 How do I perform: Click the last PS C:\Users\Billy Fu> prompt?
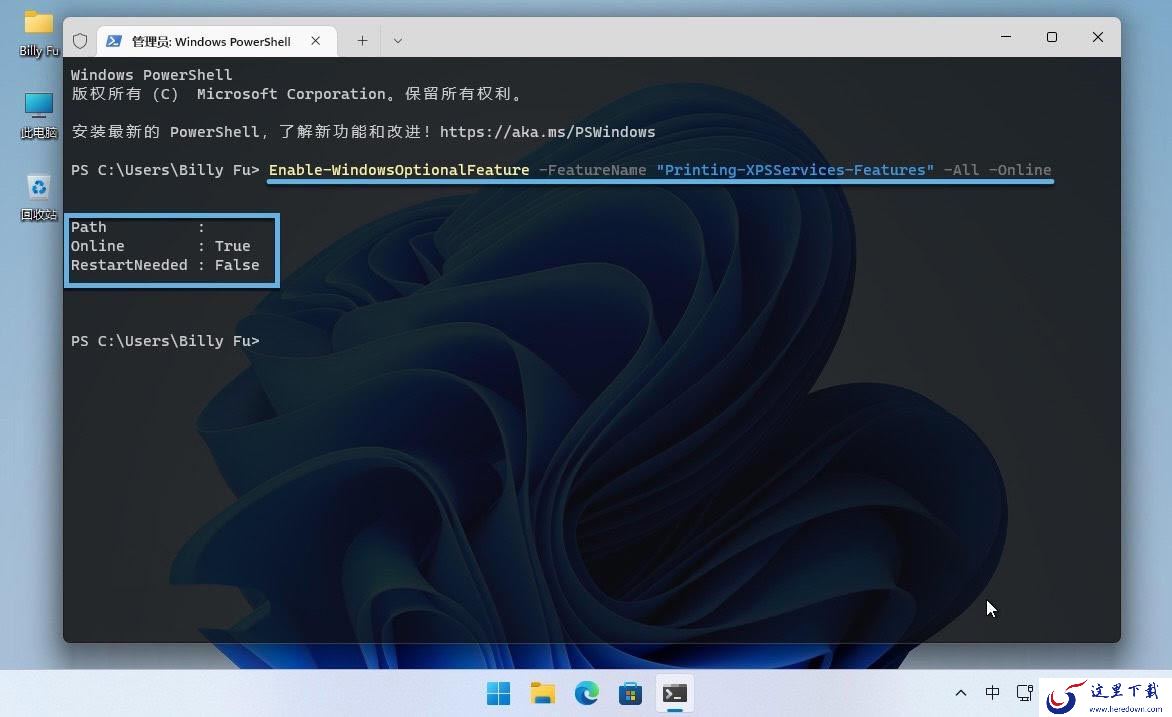pyautogui.click(x=165, y=341)
